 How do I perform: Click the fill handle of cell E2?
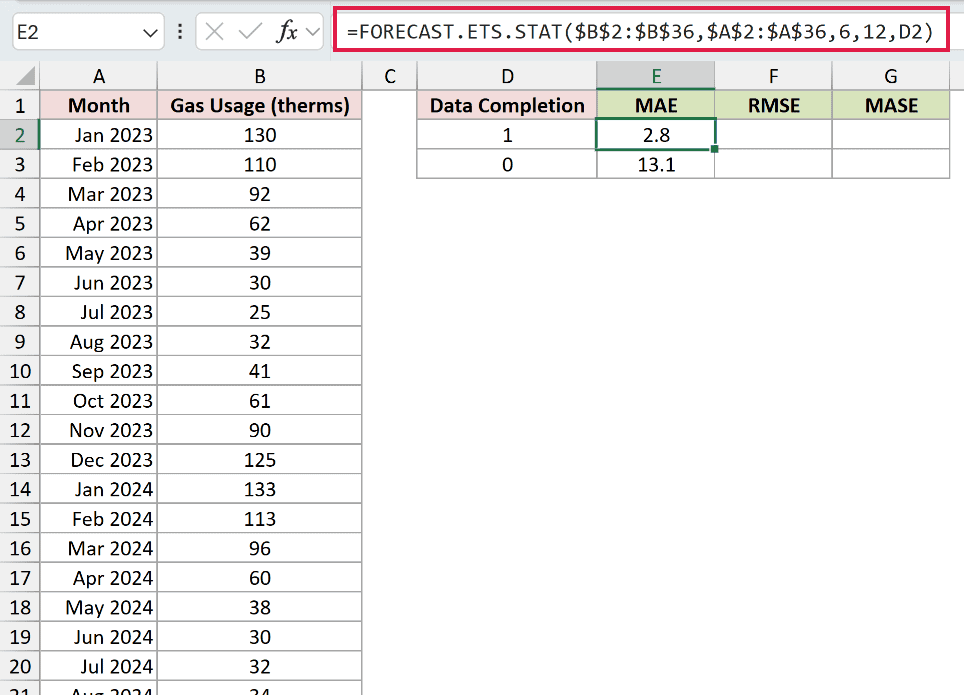pos(714,149)
